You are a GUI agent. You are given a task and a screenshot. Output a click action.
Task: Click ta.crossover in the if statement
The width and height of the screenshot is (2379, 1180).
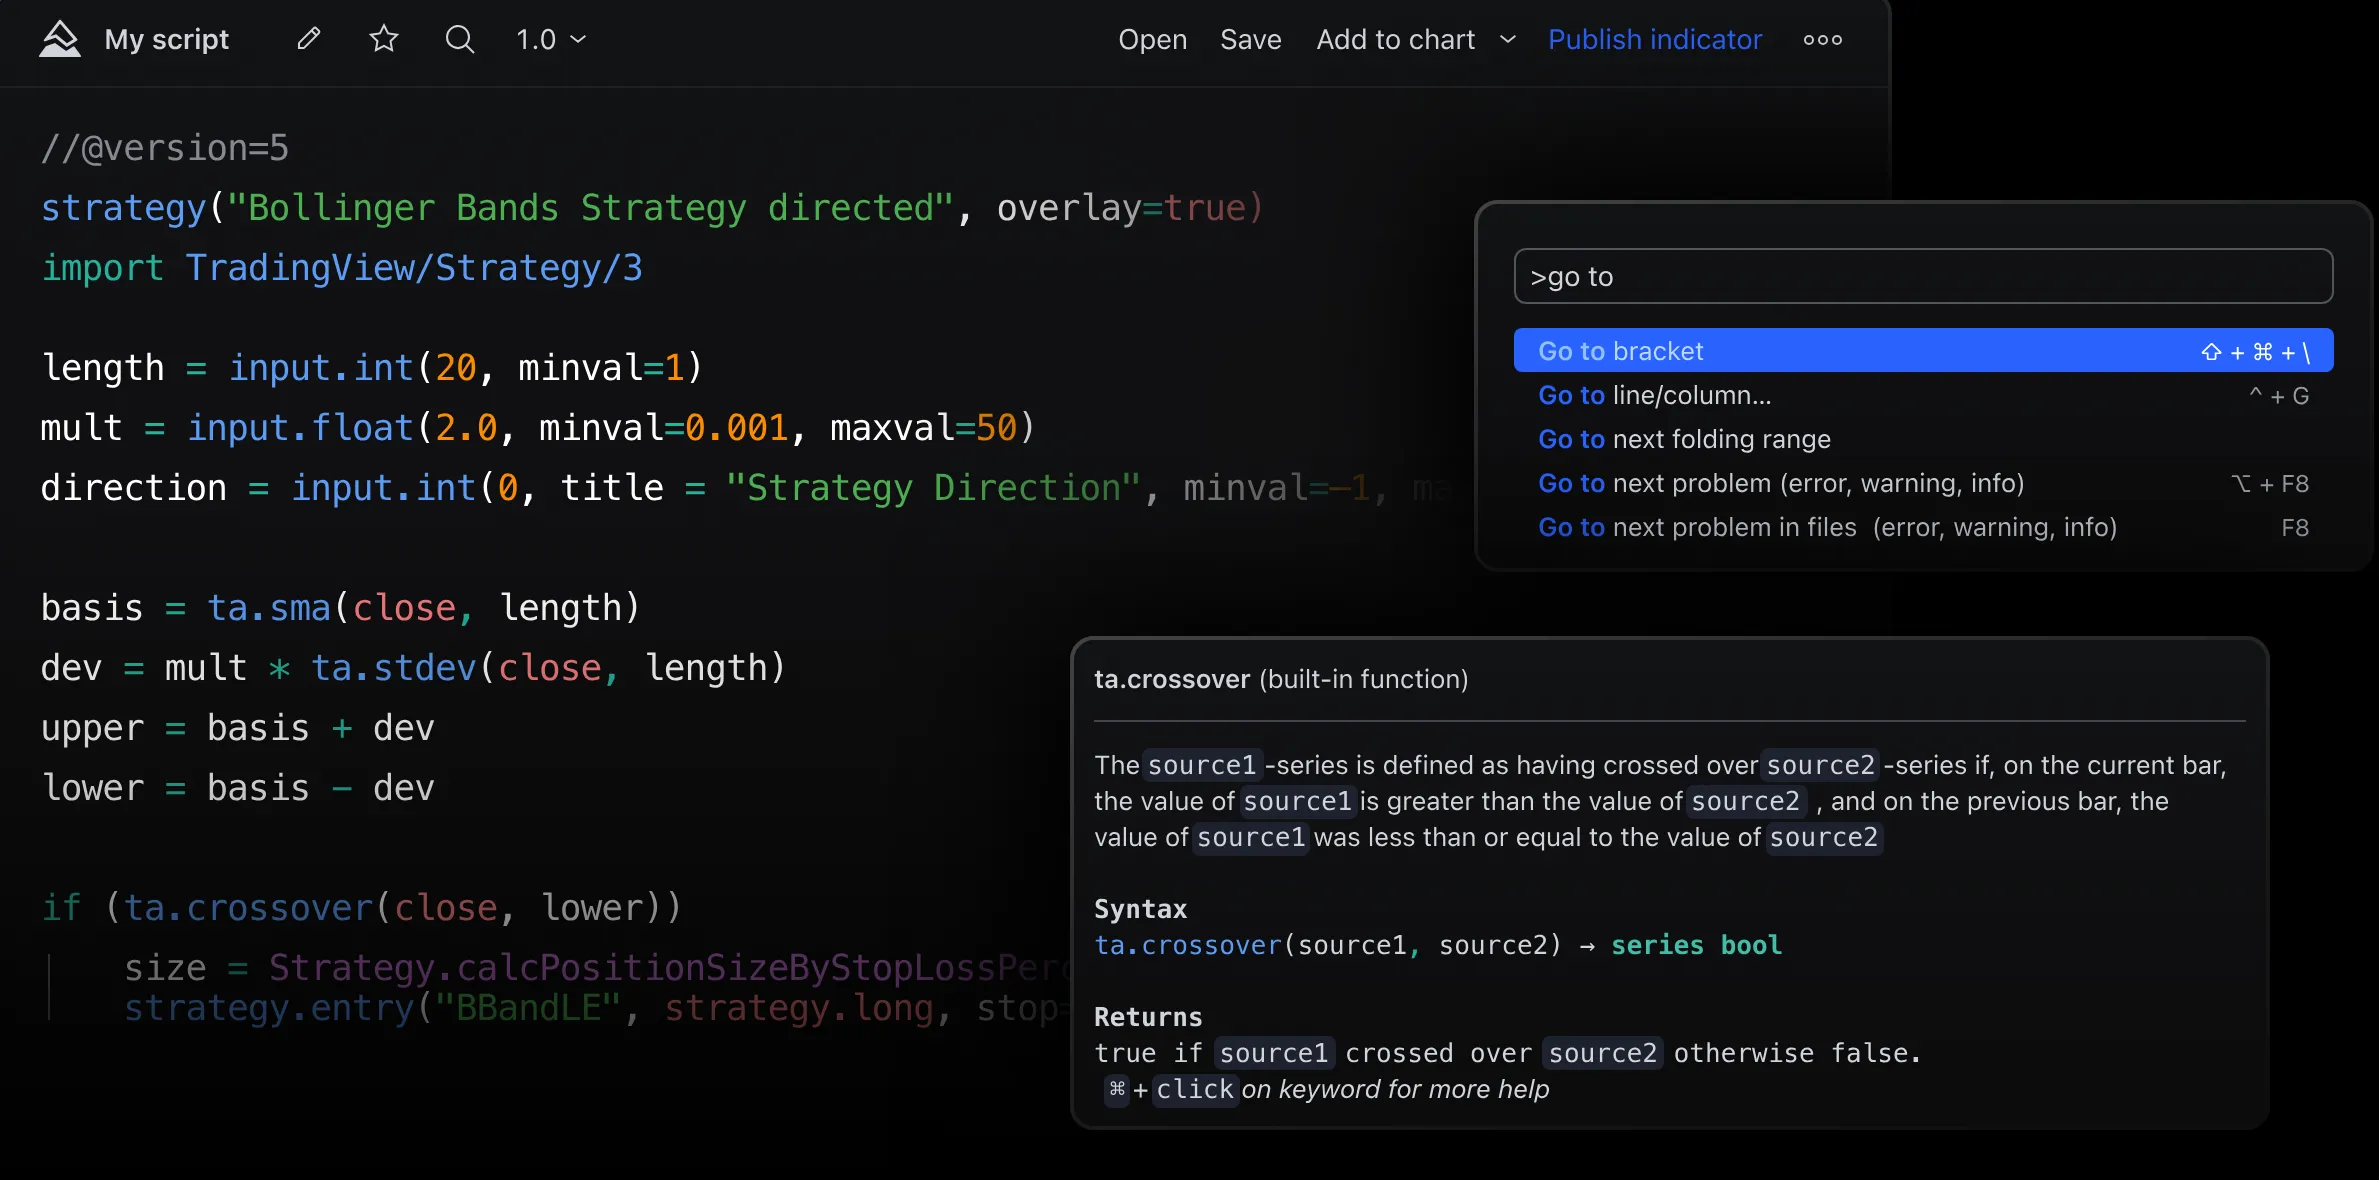[248, 908]
